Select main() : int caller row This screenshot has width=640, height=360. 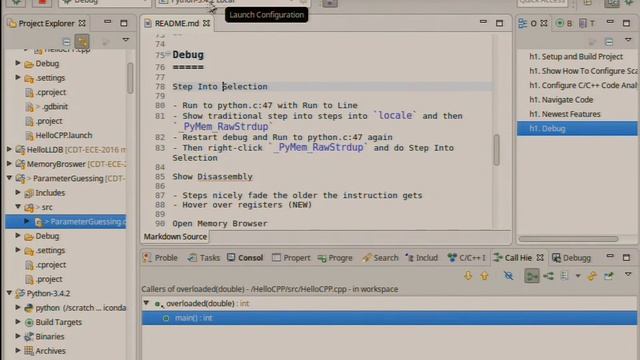[x=389, y=318]
